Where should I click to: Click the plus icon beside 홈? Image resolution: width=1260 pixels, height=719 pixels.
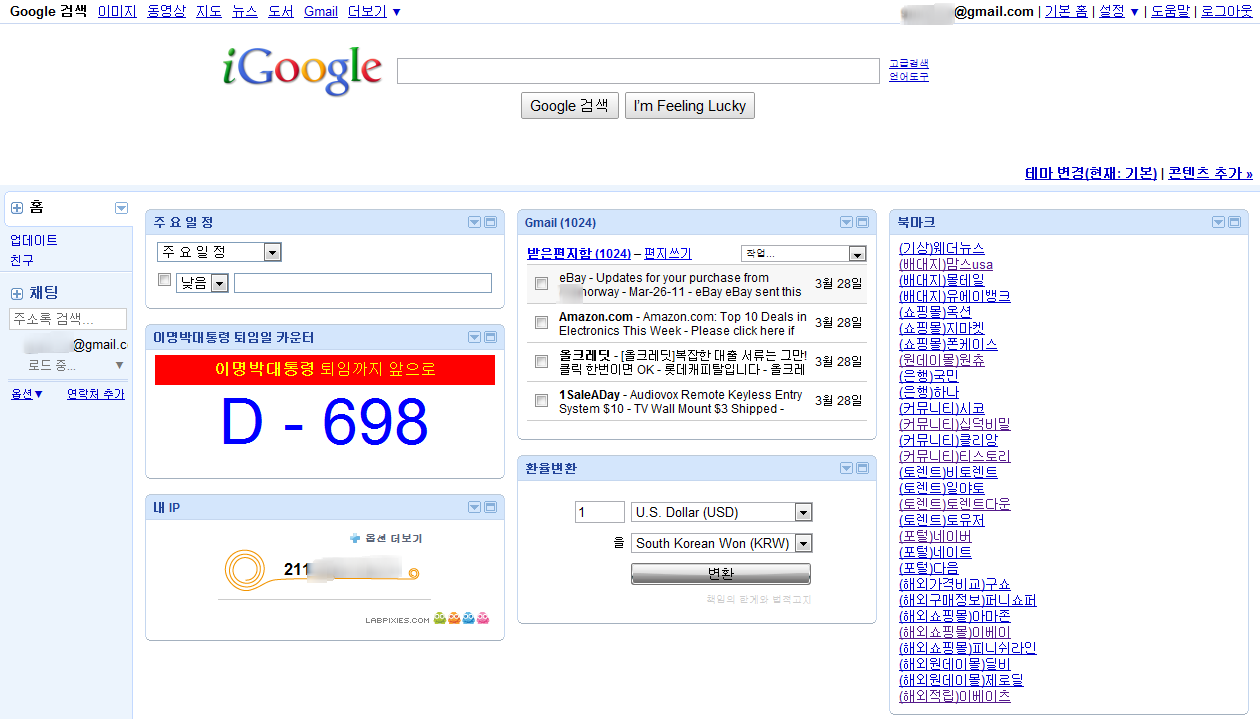point(17,208)
